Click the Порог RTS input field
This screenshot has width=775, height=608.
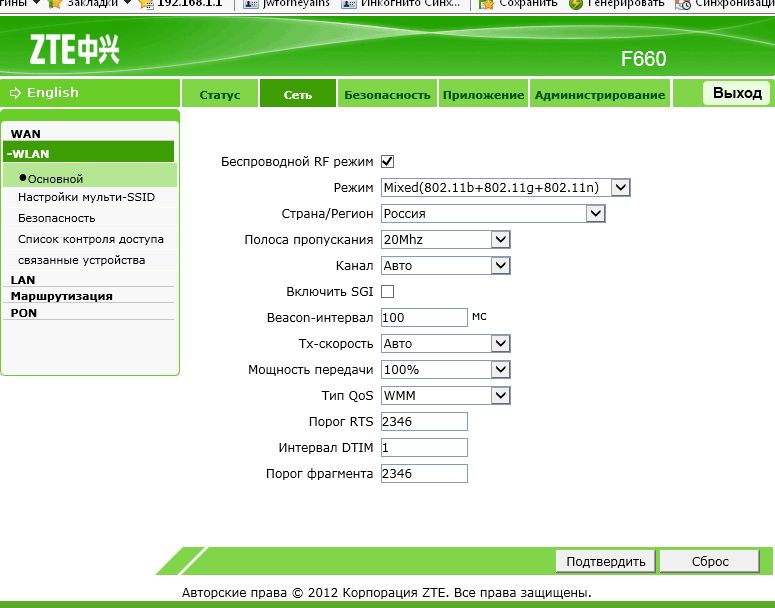[424, 422]
